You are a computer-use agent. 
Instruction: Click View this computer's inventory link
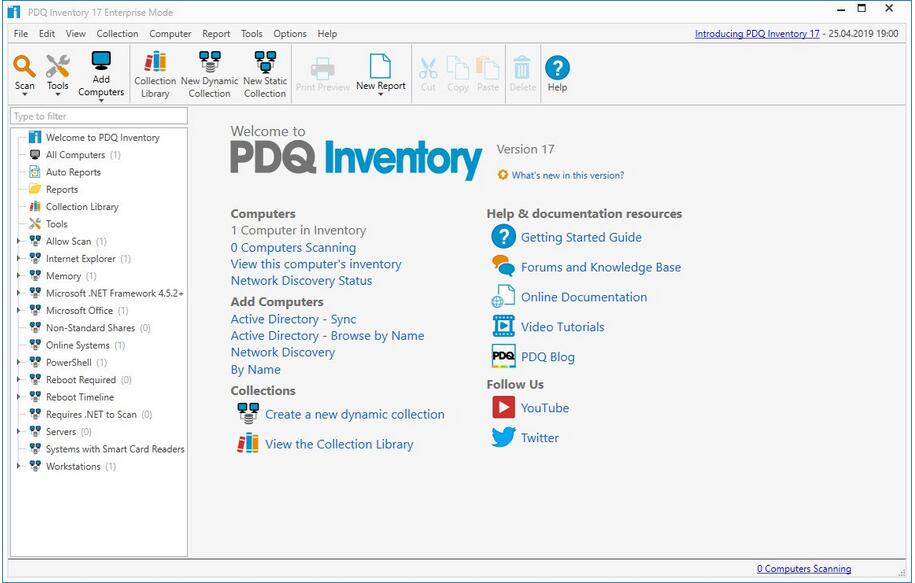(x=316, y=264)
